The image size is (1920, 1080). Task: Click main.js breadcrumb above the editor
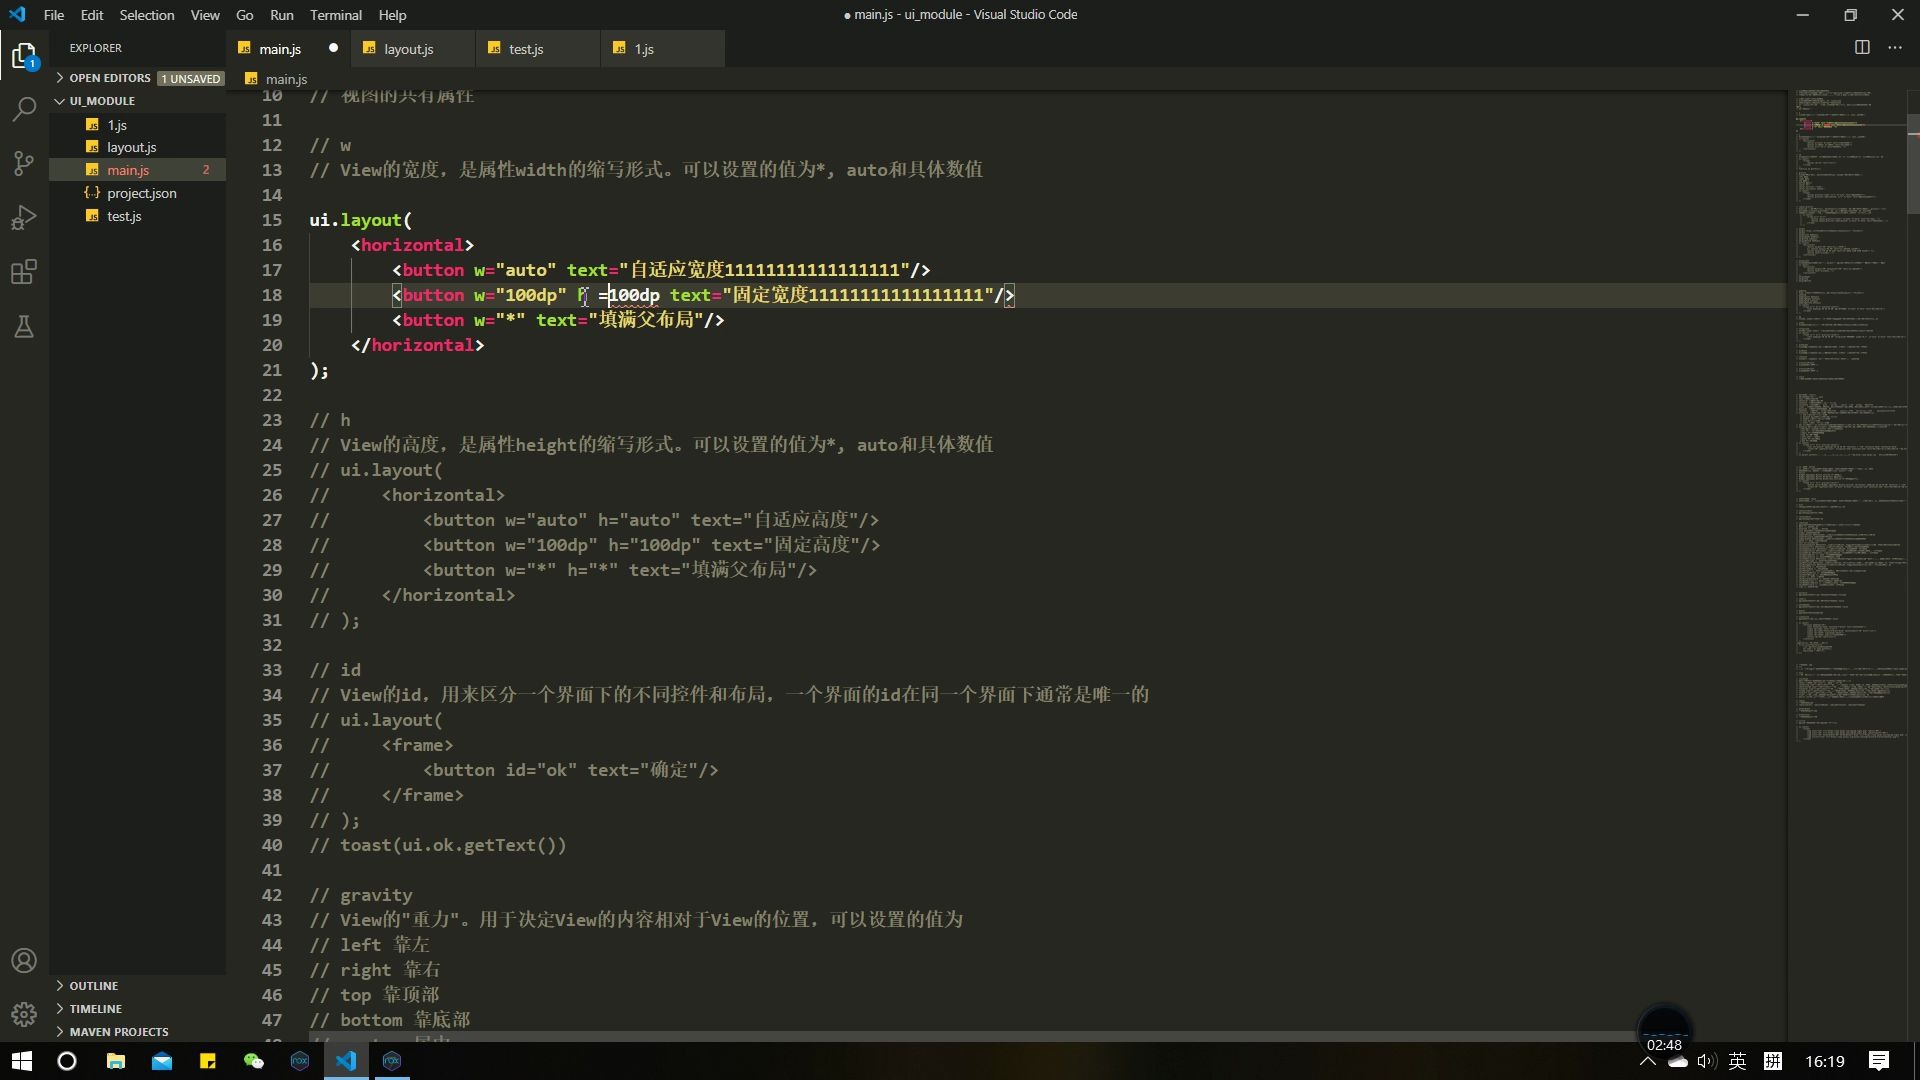pyautogui.click(x=286, y=79)
